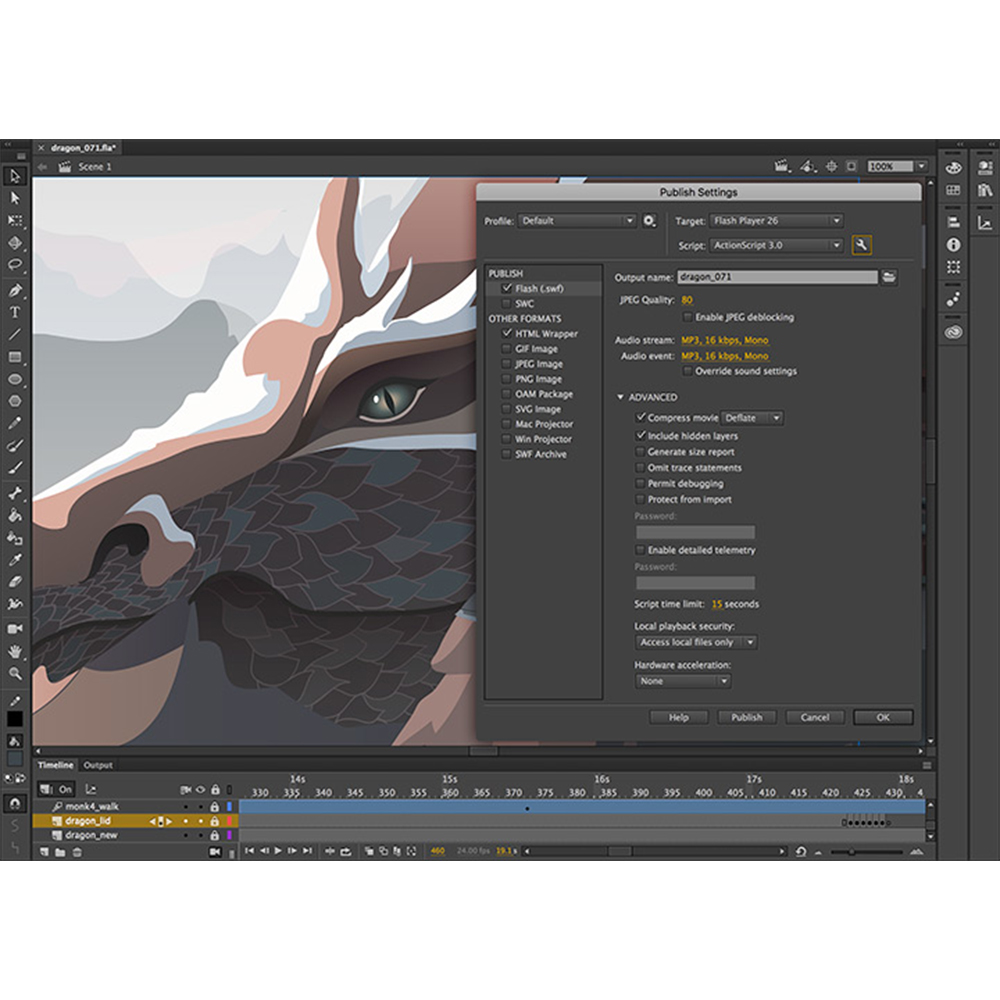The height and width of the screenshot is (1000, 1000).
Task: Click the black stroke color swatch
Action: [15, 719]
